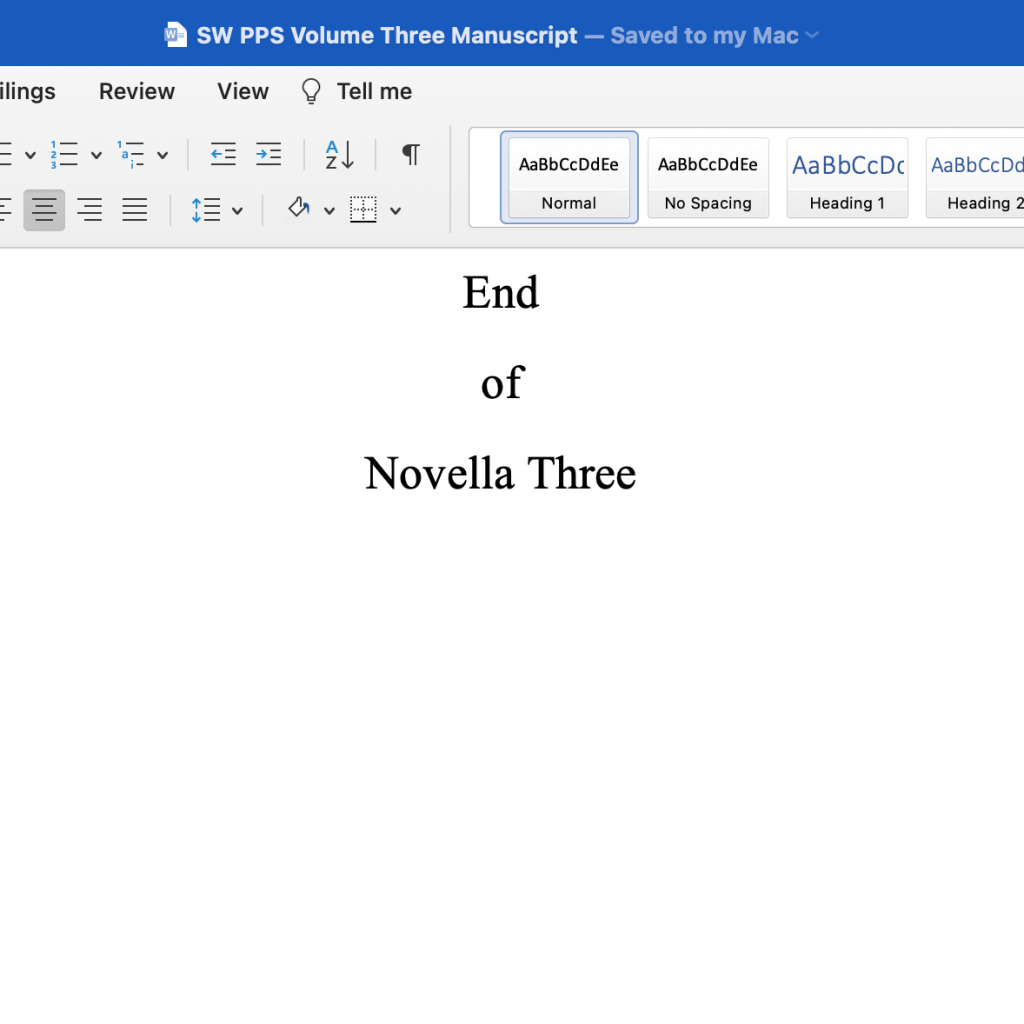
Task: Open the Review tab
Action: point(136,91)
